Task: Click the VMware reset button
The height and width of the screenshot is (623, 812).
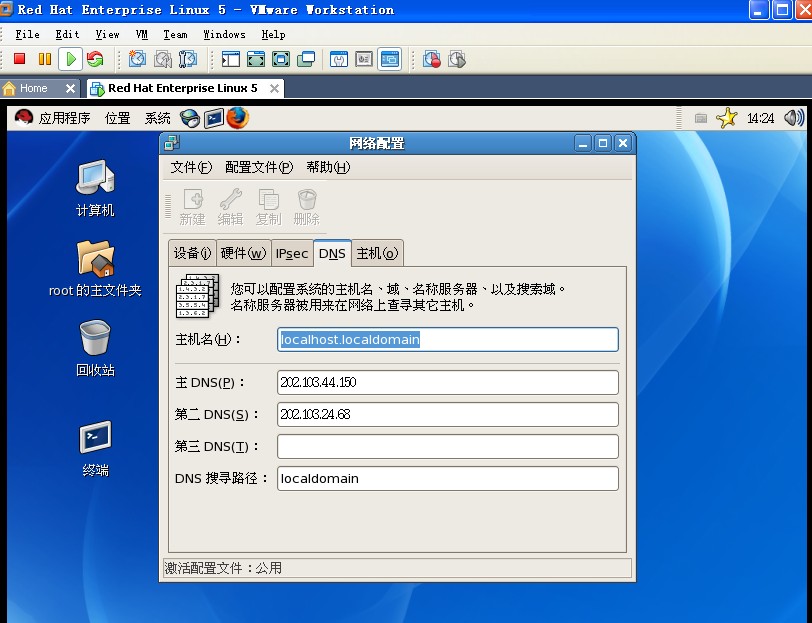Action: tap(95, 59)
